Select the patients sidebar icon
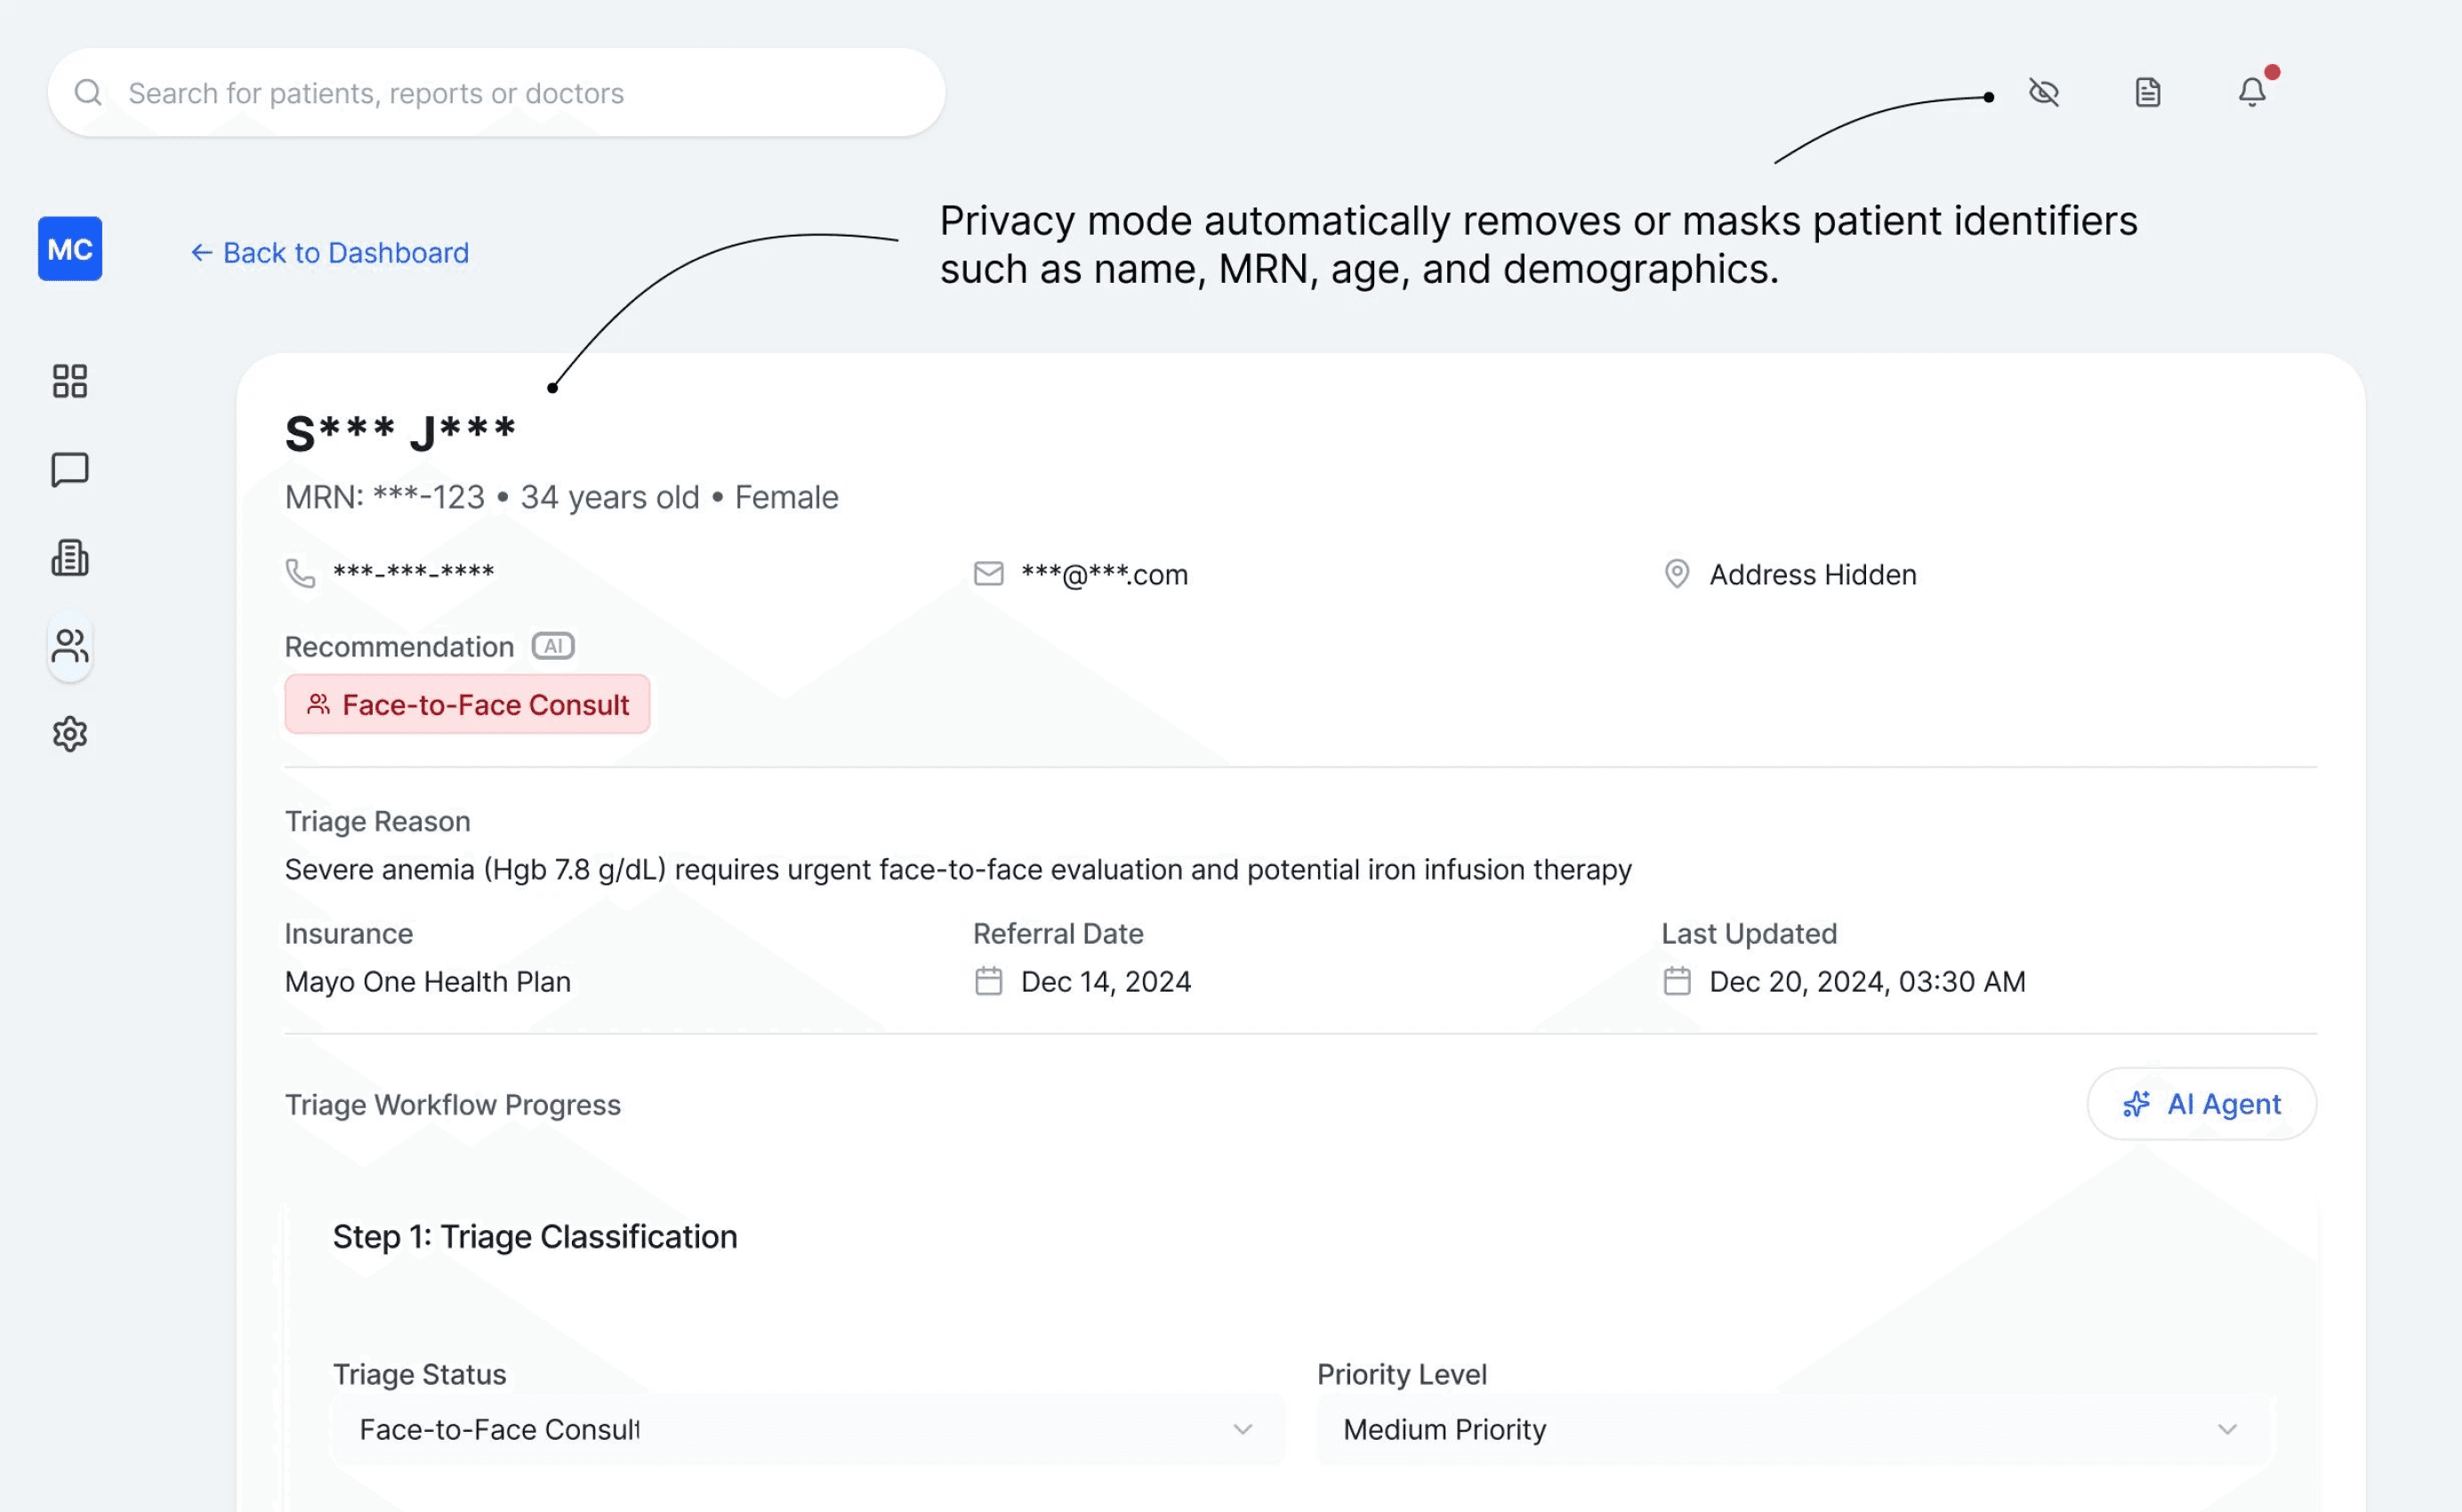The image size is (2462, 1512). [70, 646]
